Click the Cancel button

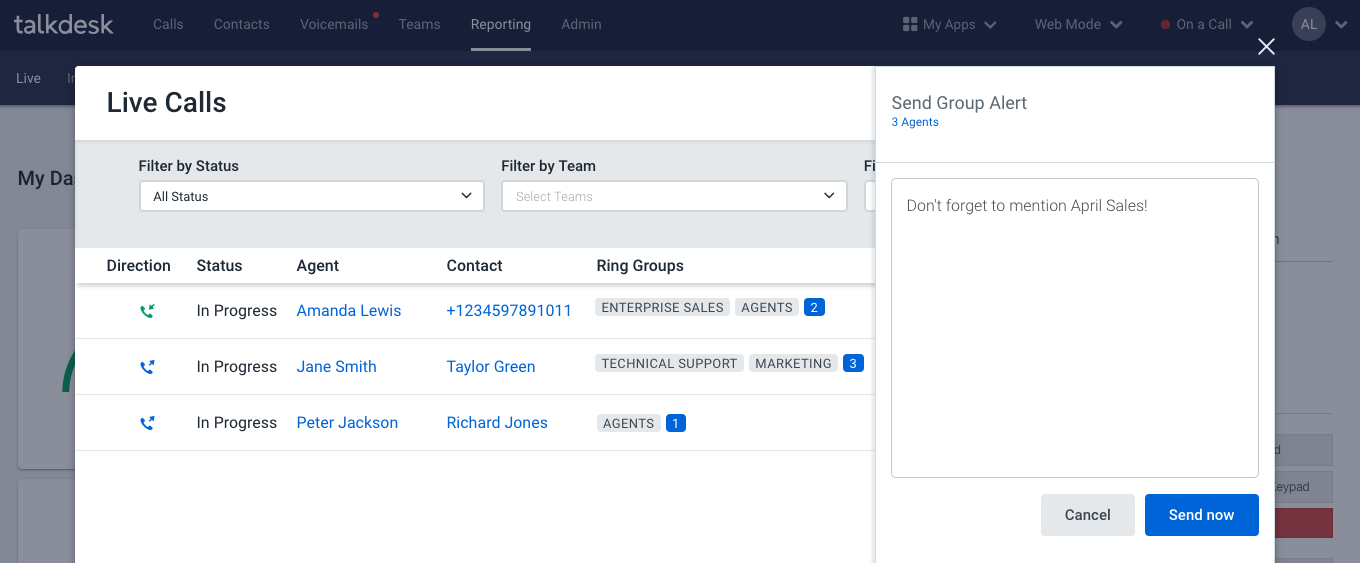click(1088, 515)
